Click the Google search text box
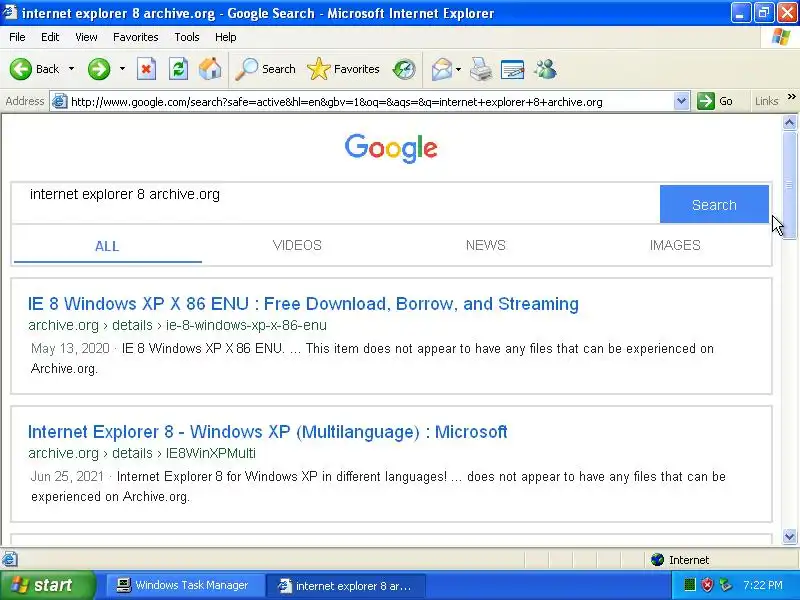Viewport: 800px width, 600px height. (x=336, y=204)
